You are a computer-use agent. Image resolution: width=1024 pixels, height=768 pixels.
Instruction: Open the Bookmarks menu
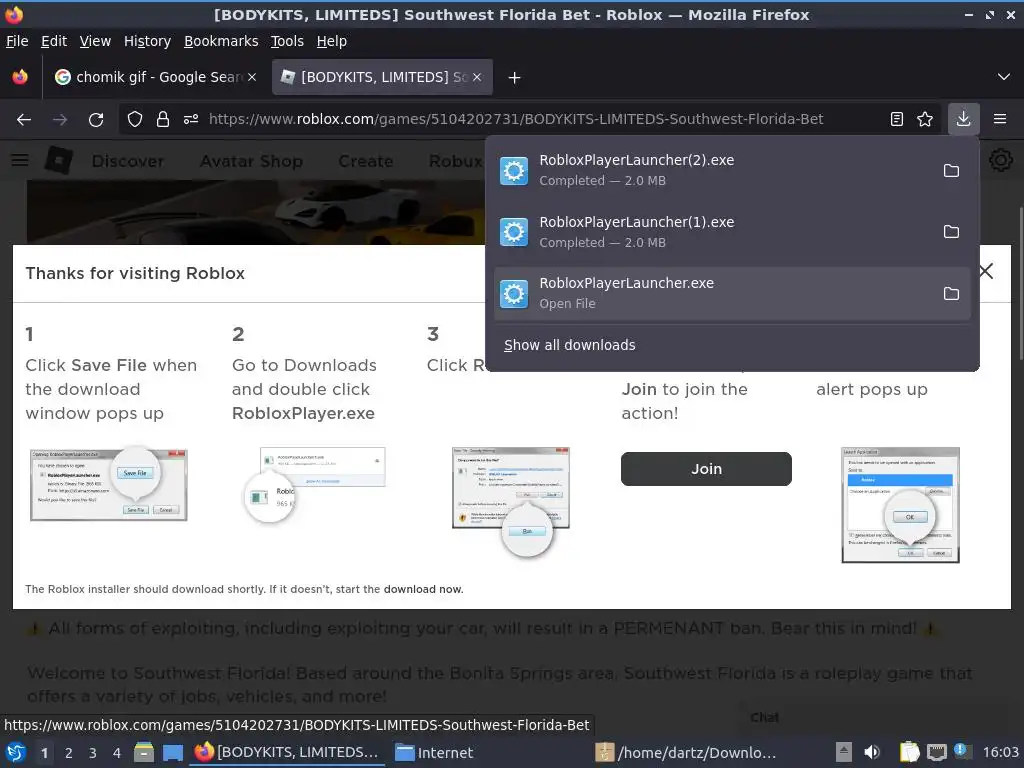point(221,41)
